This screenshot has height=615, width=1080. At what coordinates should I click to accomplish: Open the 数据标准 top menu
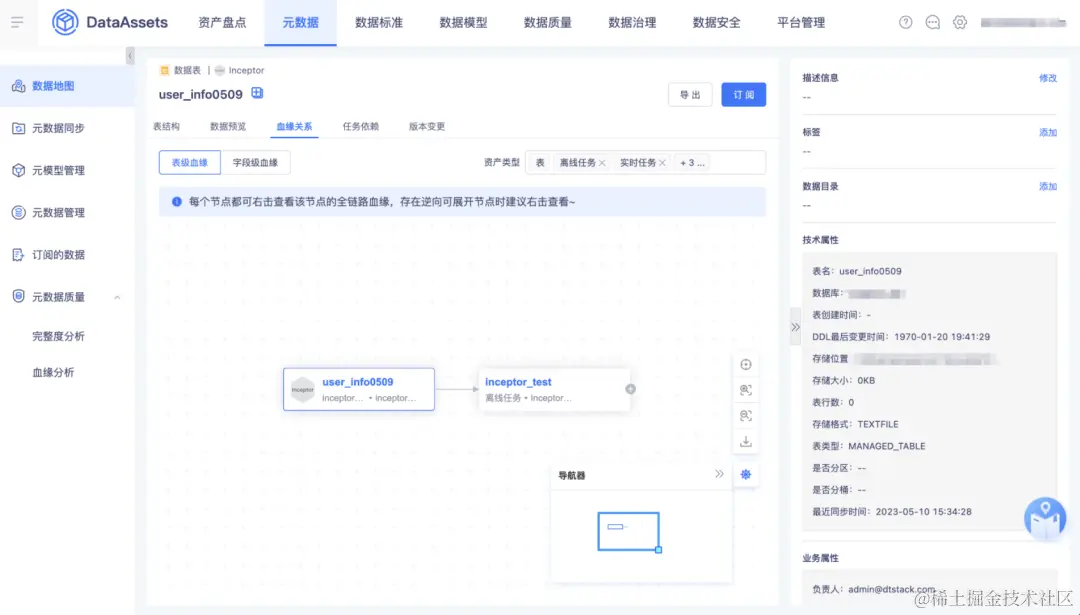[379, 23]
